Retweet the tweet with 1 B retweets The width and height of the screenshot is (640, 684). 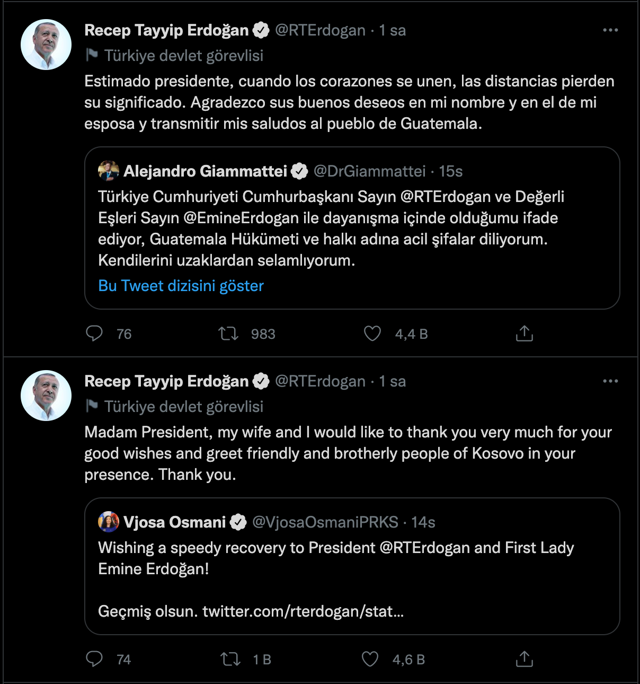[229, 659]
